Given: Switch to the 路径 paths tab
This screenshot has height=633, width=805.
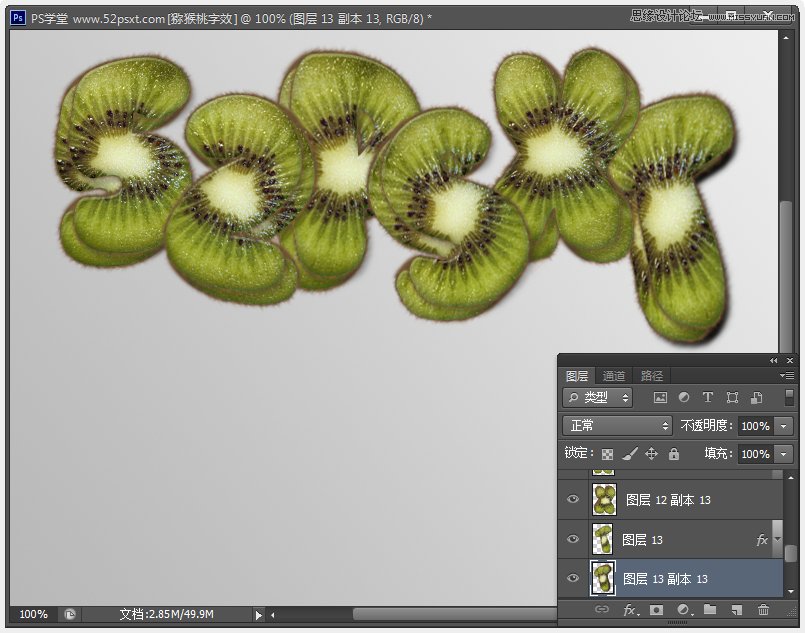Looking at the screenshot, I should tap(651, 375).
